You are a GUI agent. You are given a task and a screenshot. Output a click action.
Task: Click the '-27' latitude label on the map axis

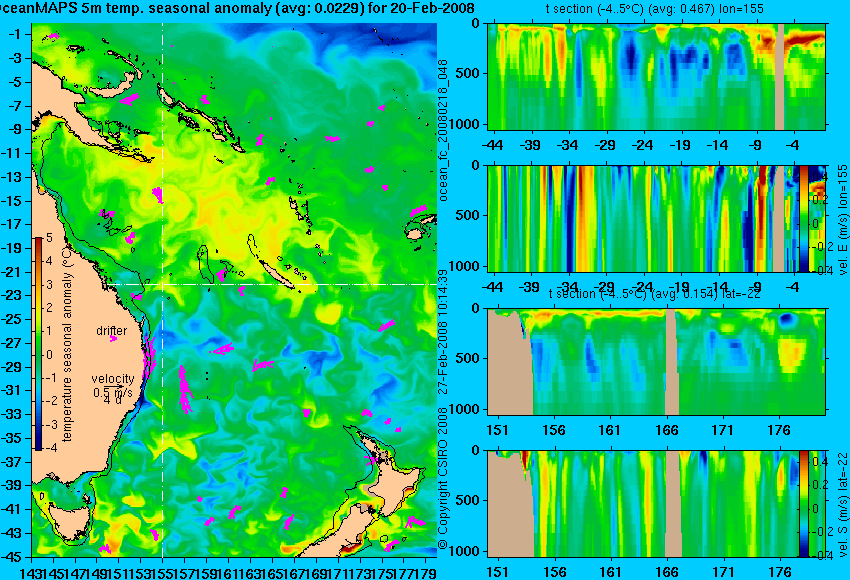click(12, 343)
